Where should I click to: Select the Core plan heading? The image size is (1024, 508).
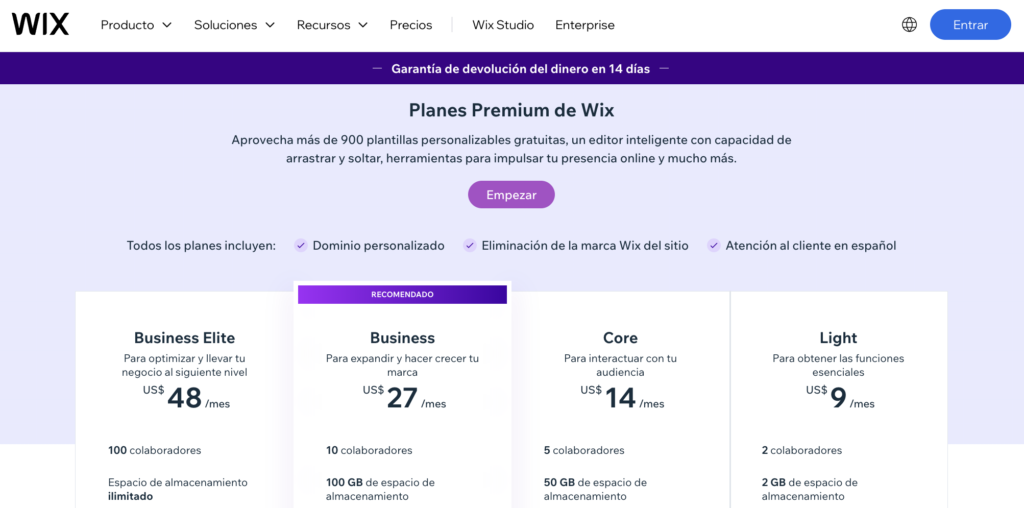coord(620,338)
